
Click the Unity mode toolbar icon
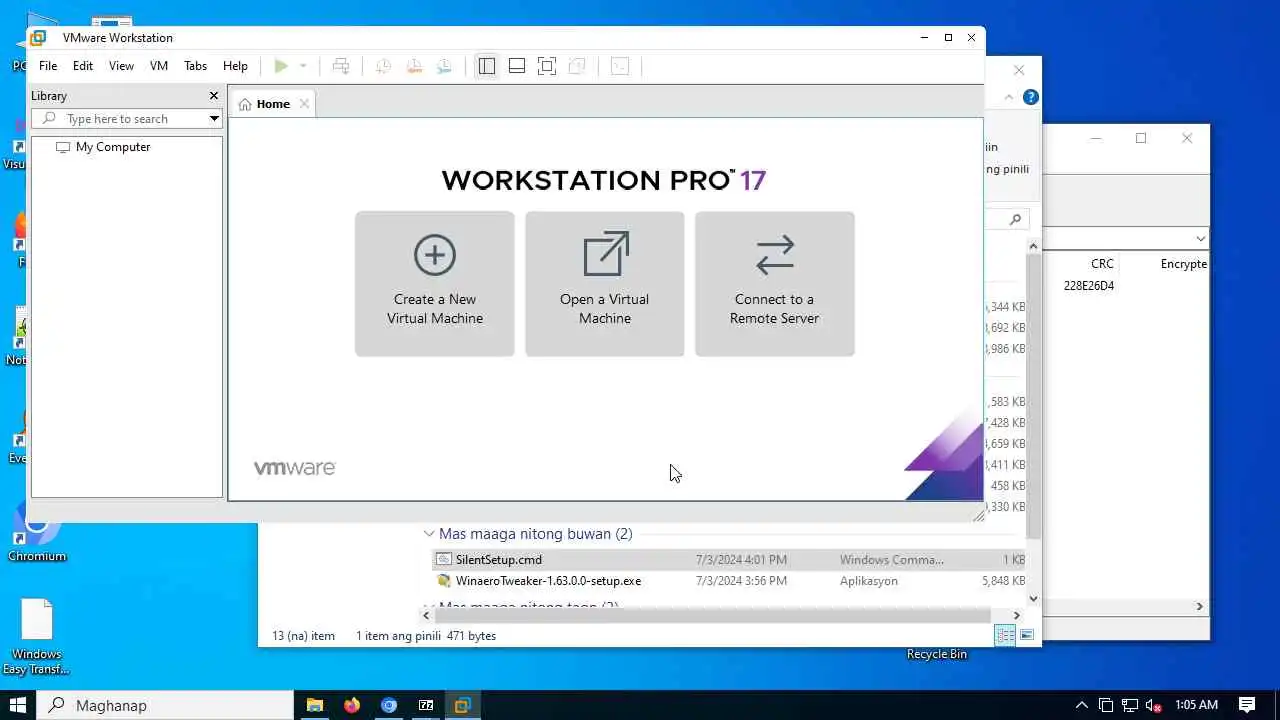tap(577, 66)
